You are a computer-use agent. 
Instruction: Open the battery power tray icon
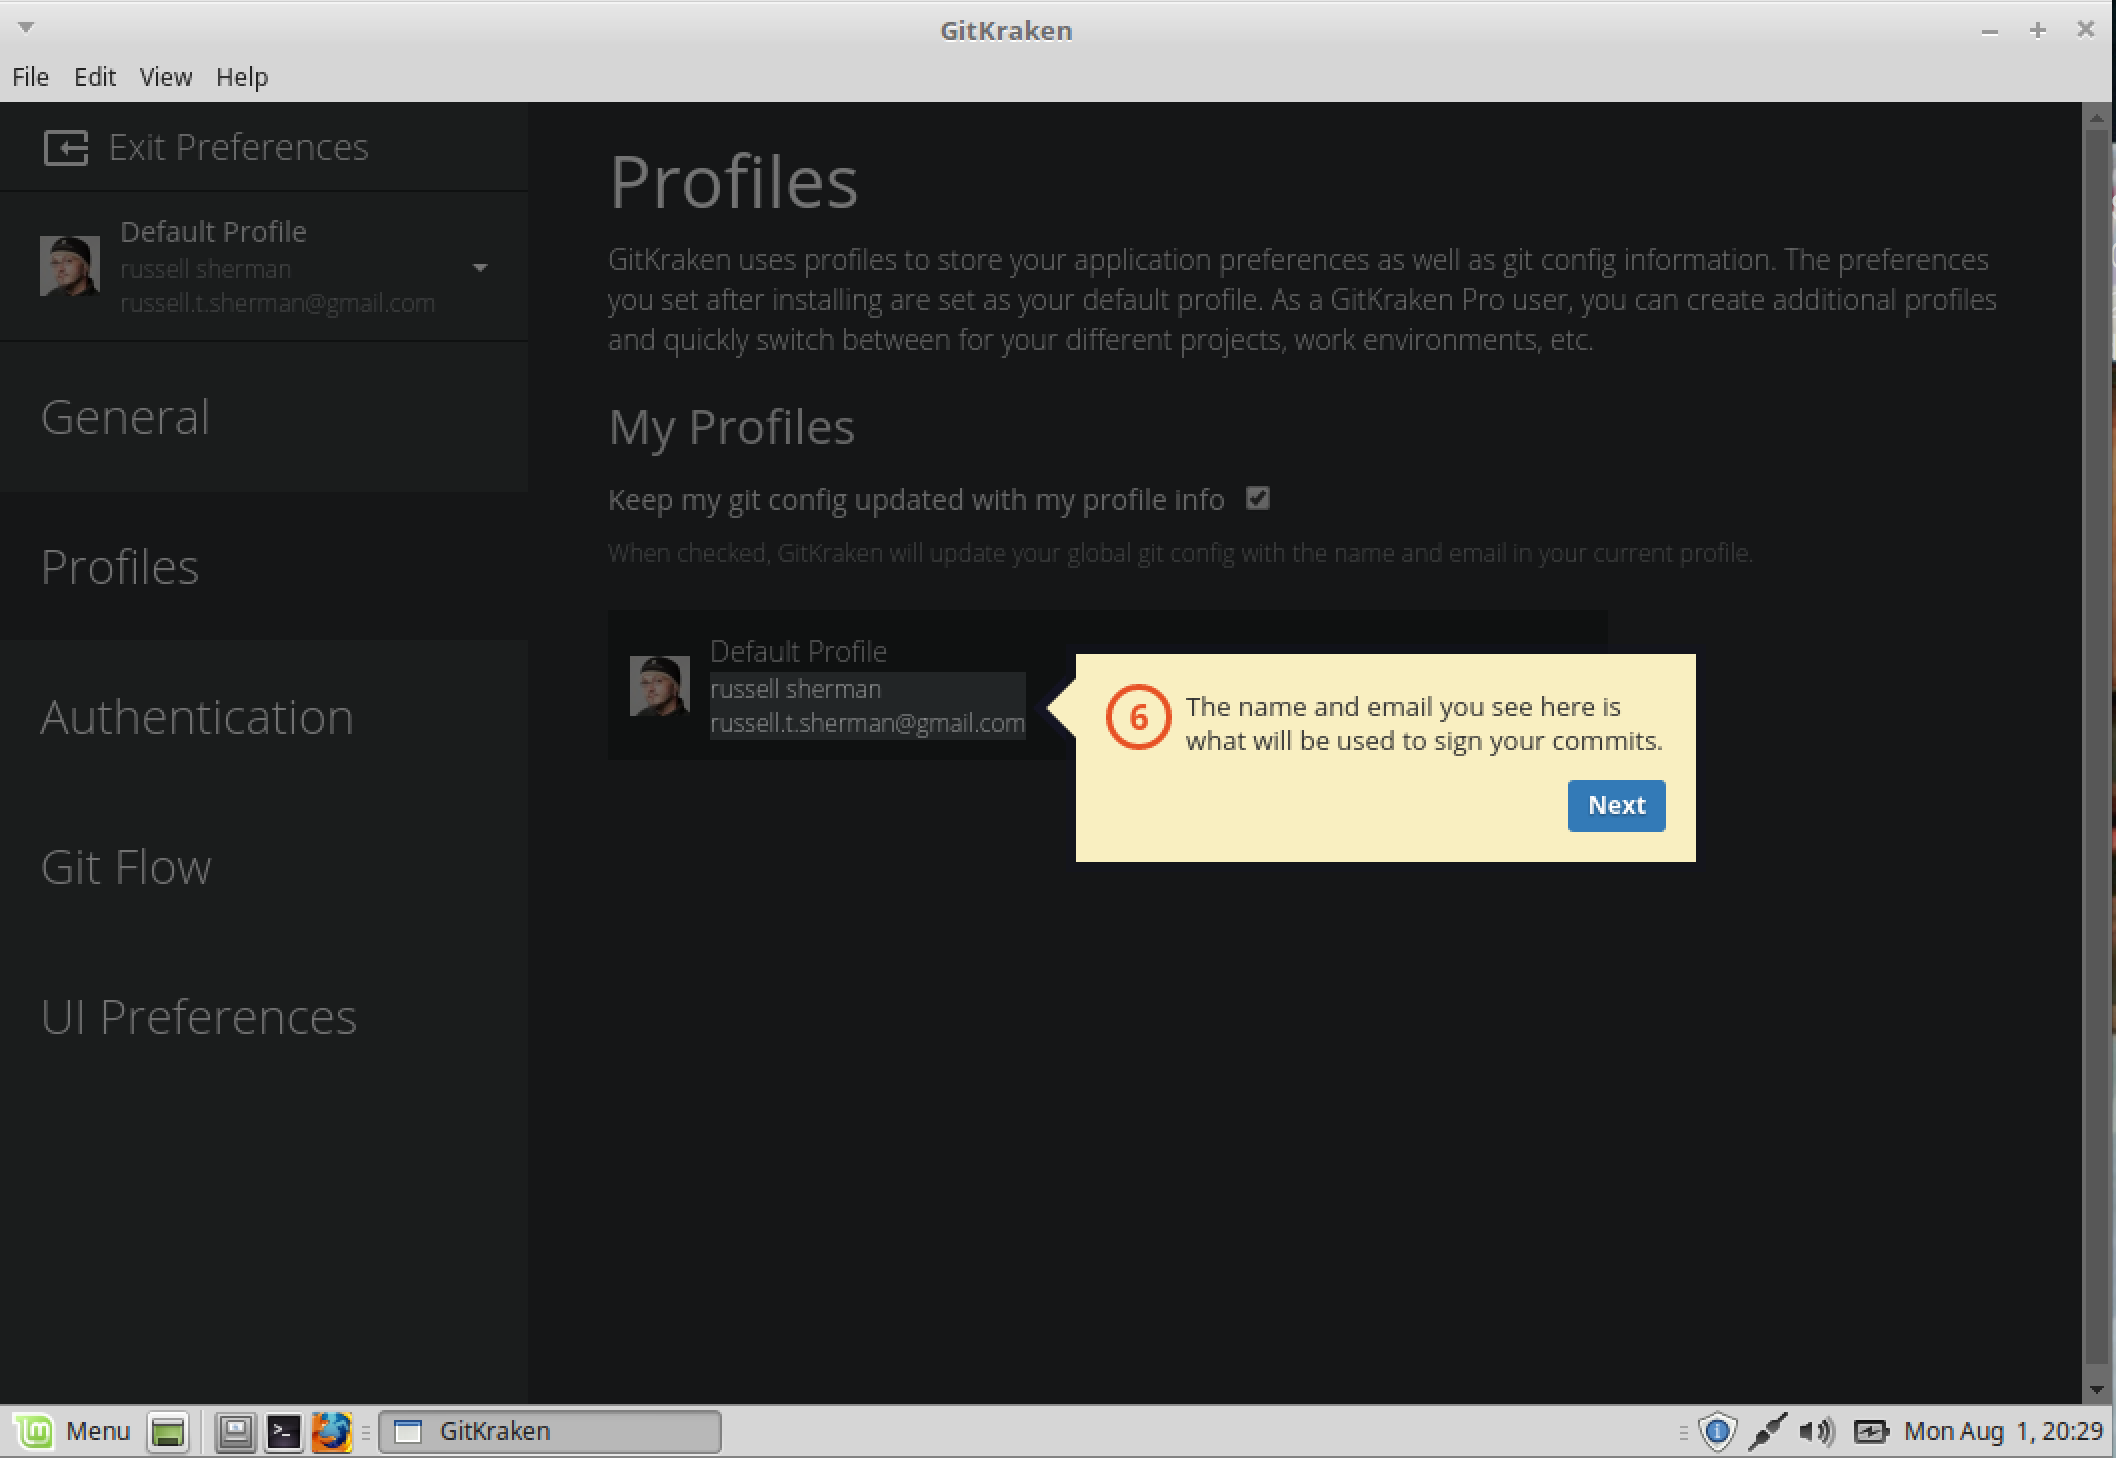[1871, 1432]
